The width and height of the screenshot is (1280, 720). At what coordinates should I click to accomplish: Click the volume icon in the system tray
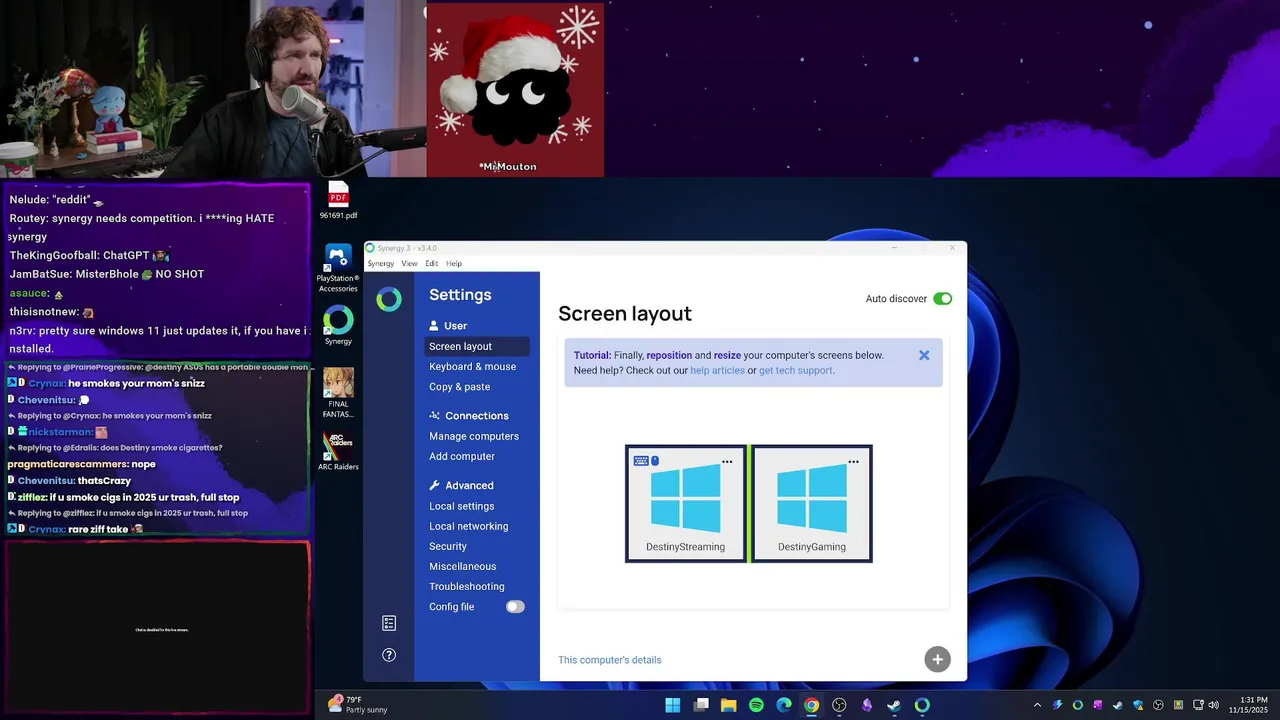[x=1214, y=705]
